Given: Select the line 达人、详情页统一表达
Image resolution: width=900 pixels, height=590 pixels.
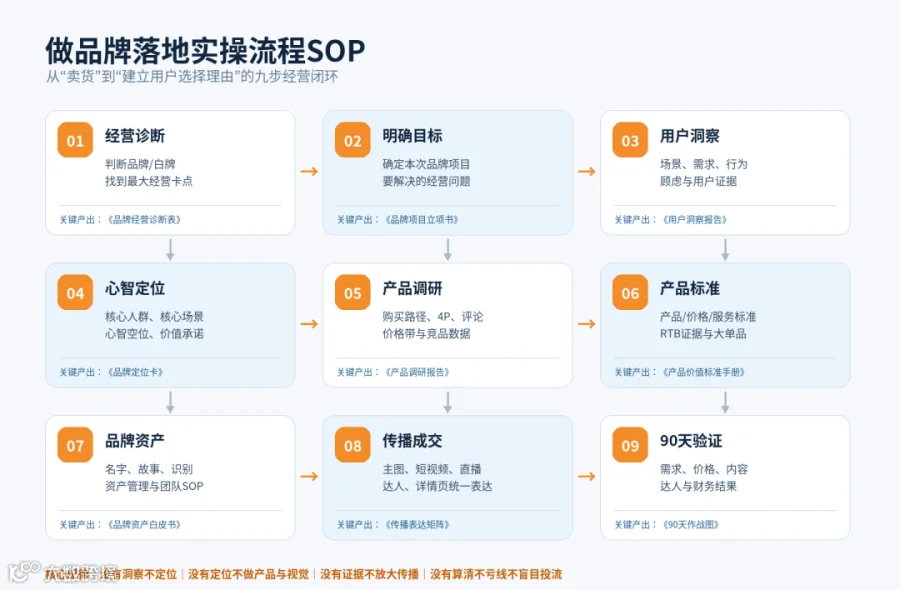Looking at the screenshot, I should click(x=437, y=487).
